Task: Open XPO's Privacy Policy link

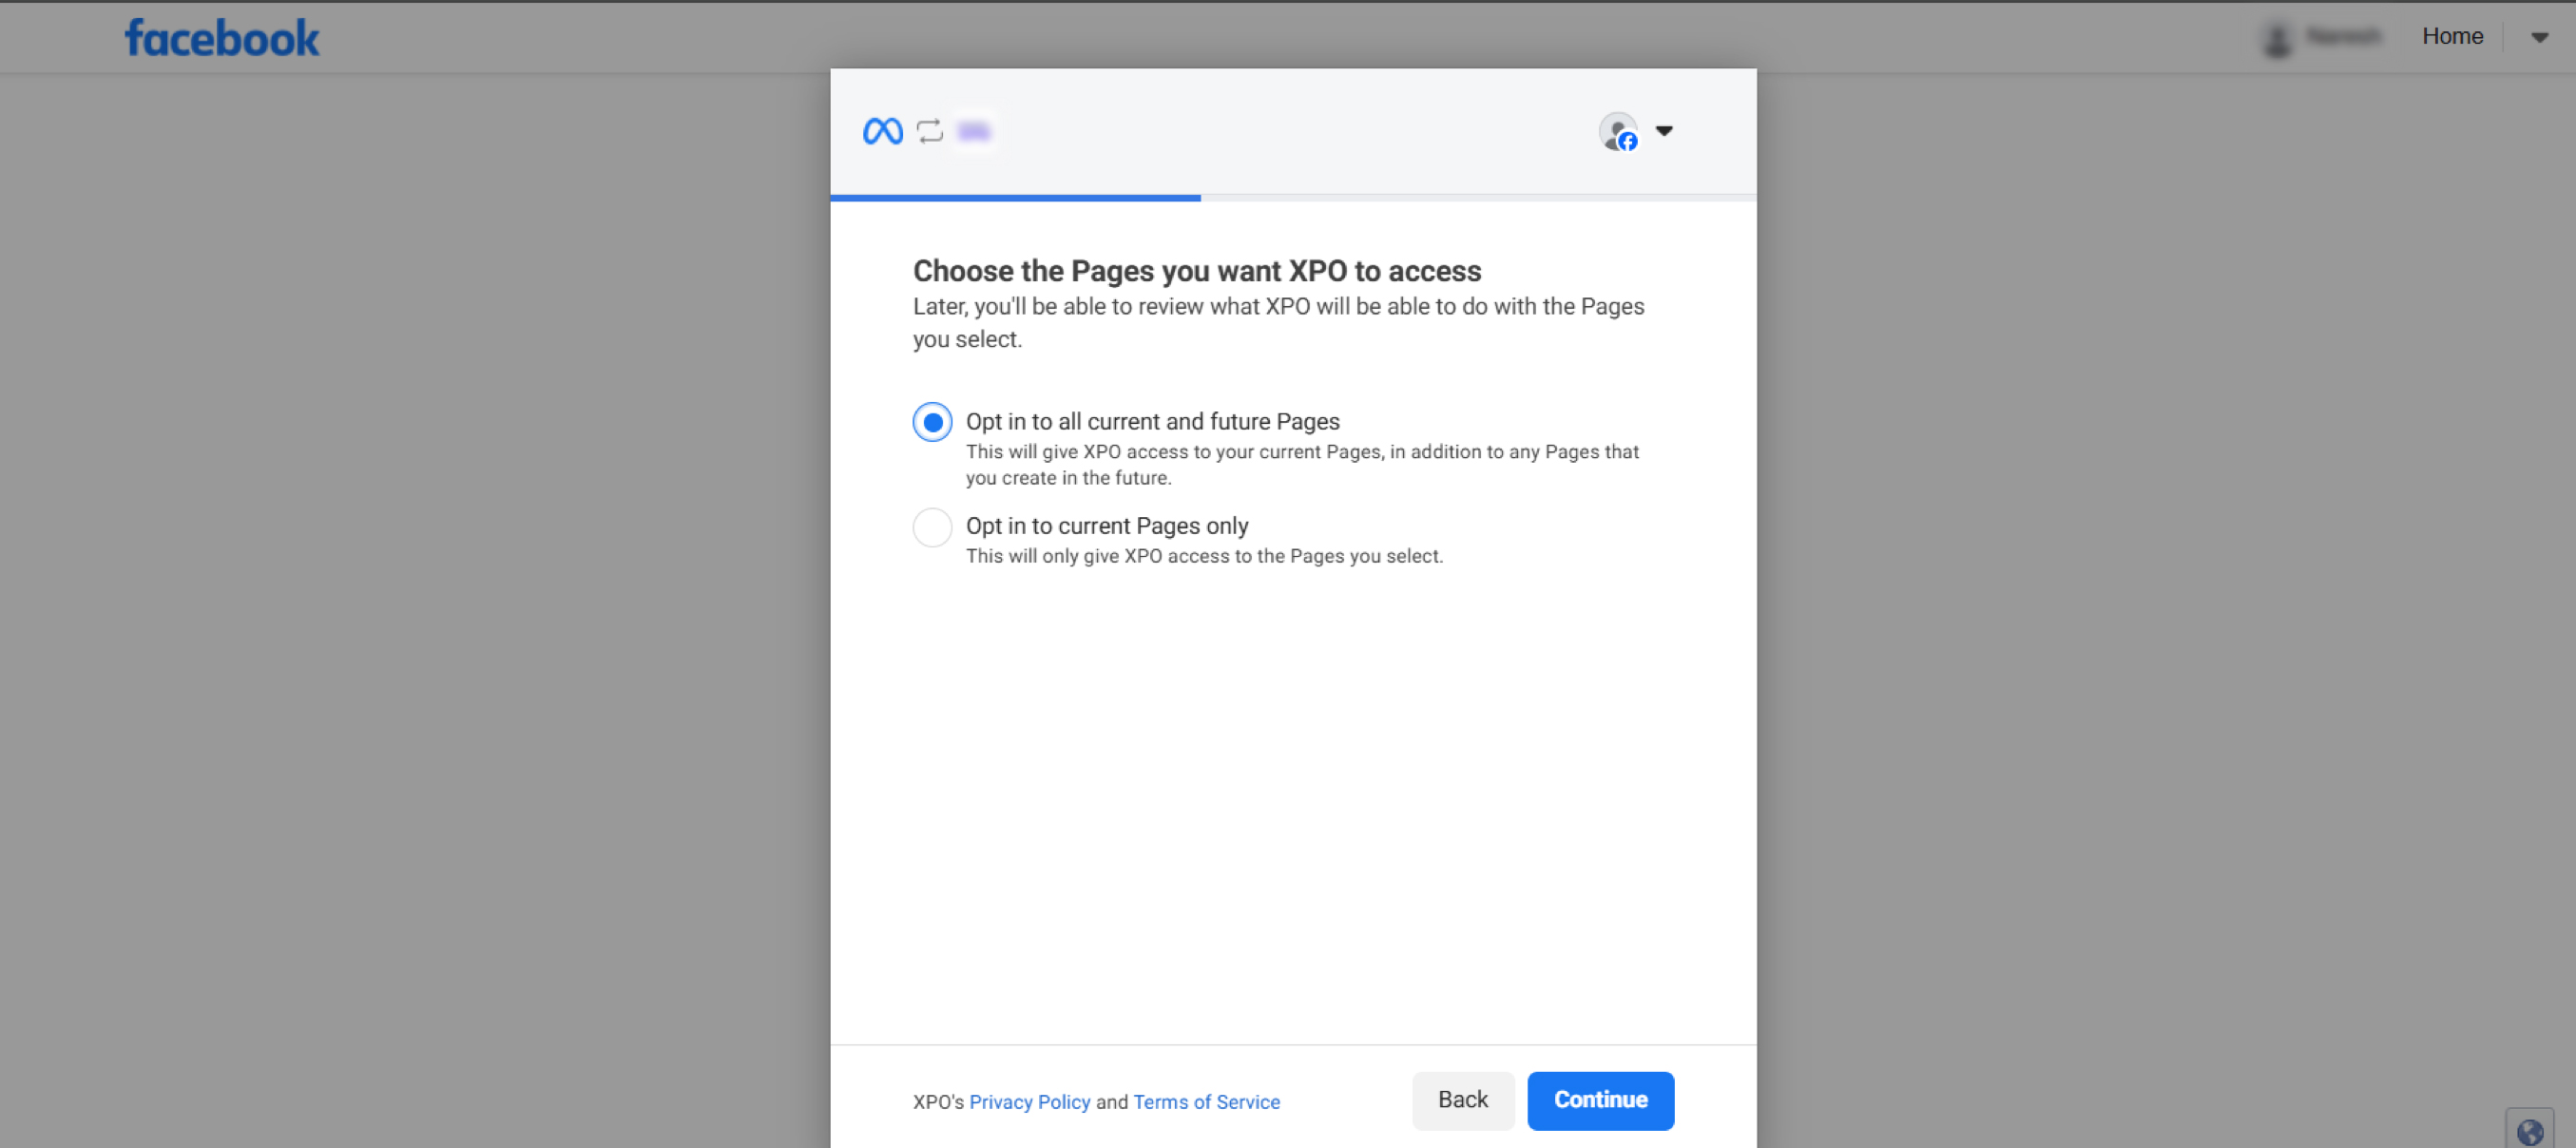Action: [x=1029, y=1102]
